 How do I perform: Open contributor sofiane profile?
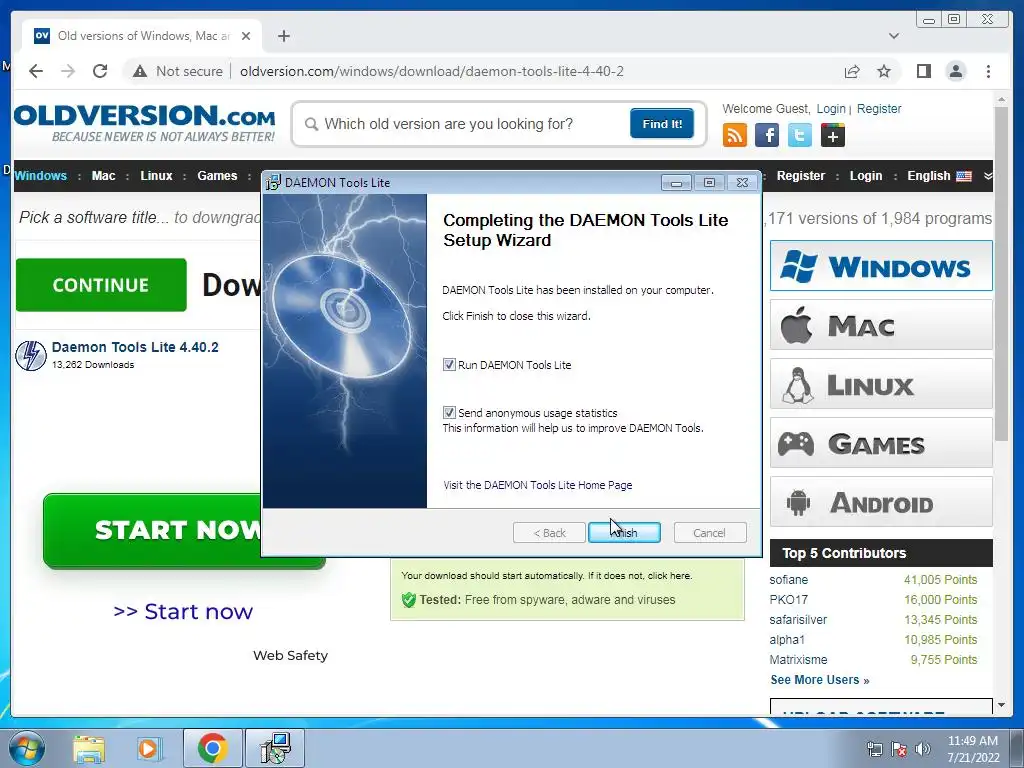coord(788,579)
